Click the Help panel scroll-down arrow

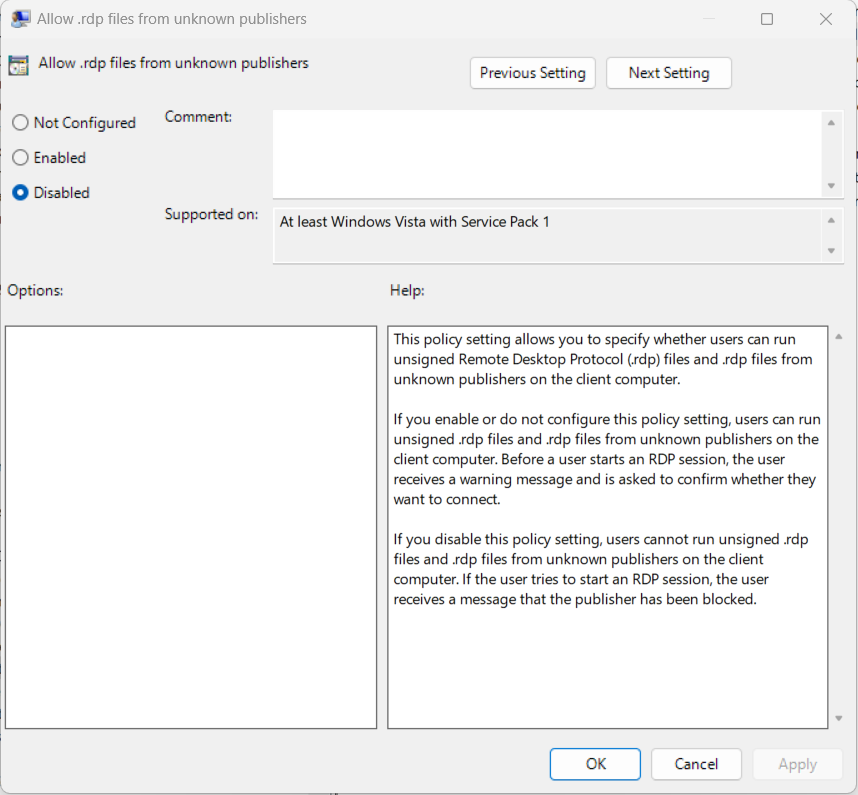pyautogui.click(x=839, y=718)
